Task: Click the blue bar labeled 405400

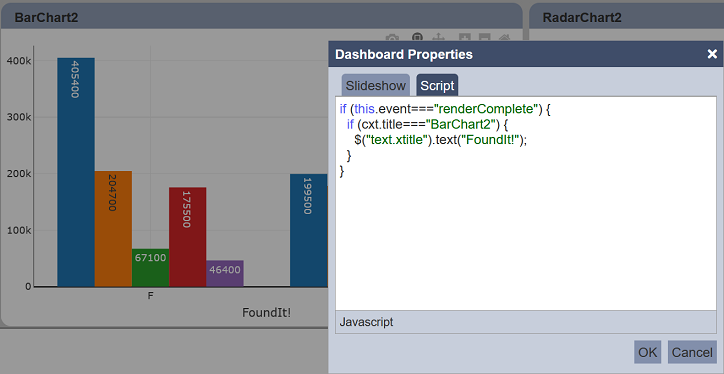Action: [x=76, y=172]
